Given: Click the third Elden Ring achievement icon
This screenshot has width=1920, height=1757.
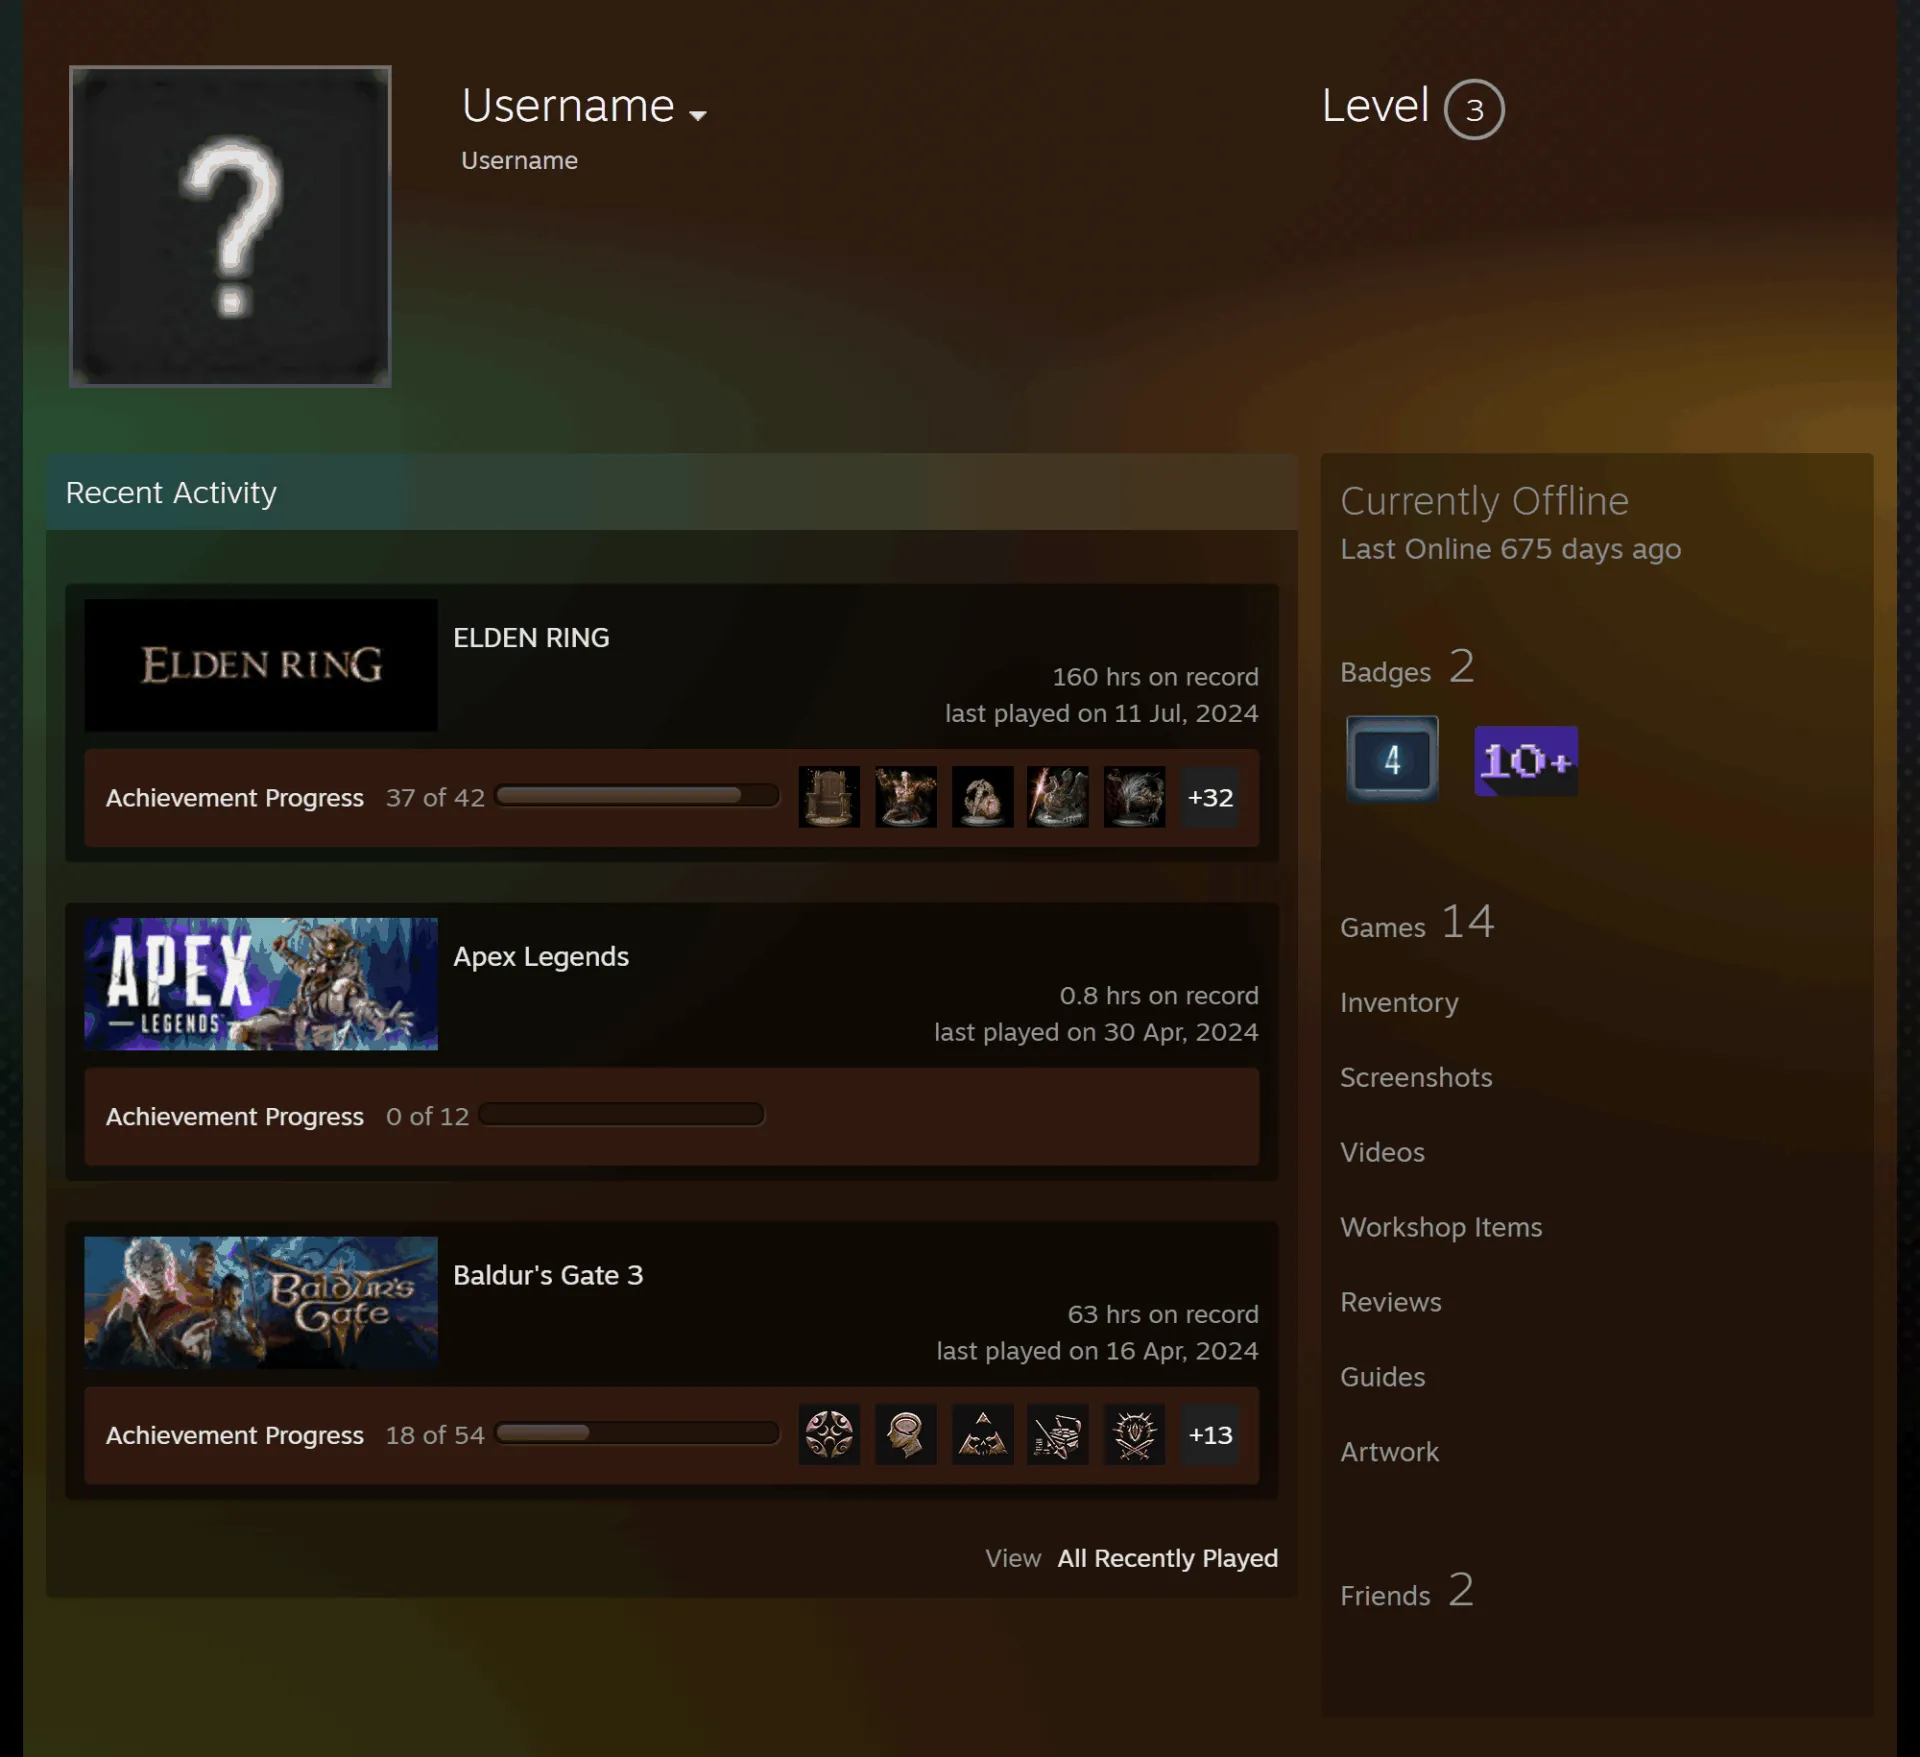Looking at the screenshot, I should (982, 797).
